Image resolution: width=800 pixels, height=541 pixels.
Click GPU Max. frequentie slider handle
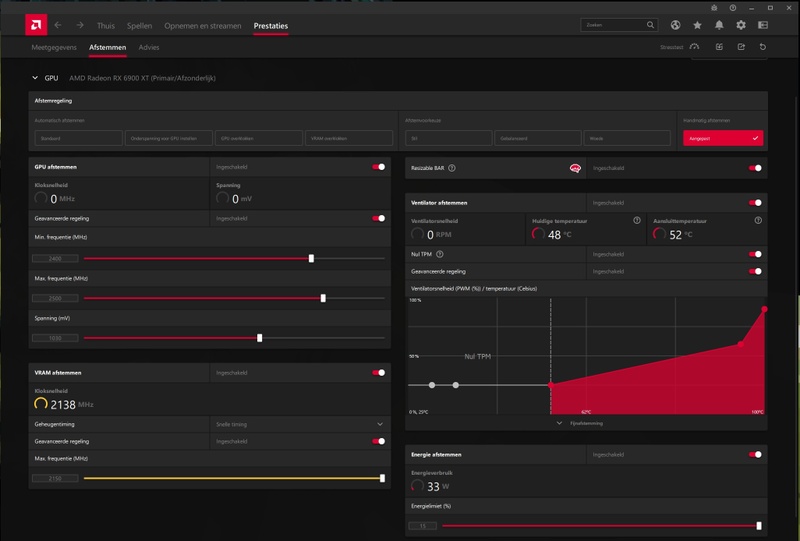click(x=323, y=298)
